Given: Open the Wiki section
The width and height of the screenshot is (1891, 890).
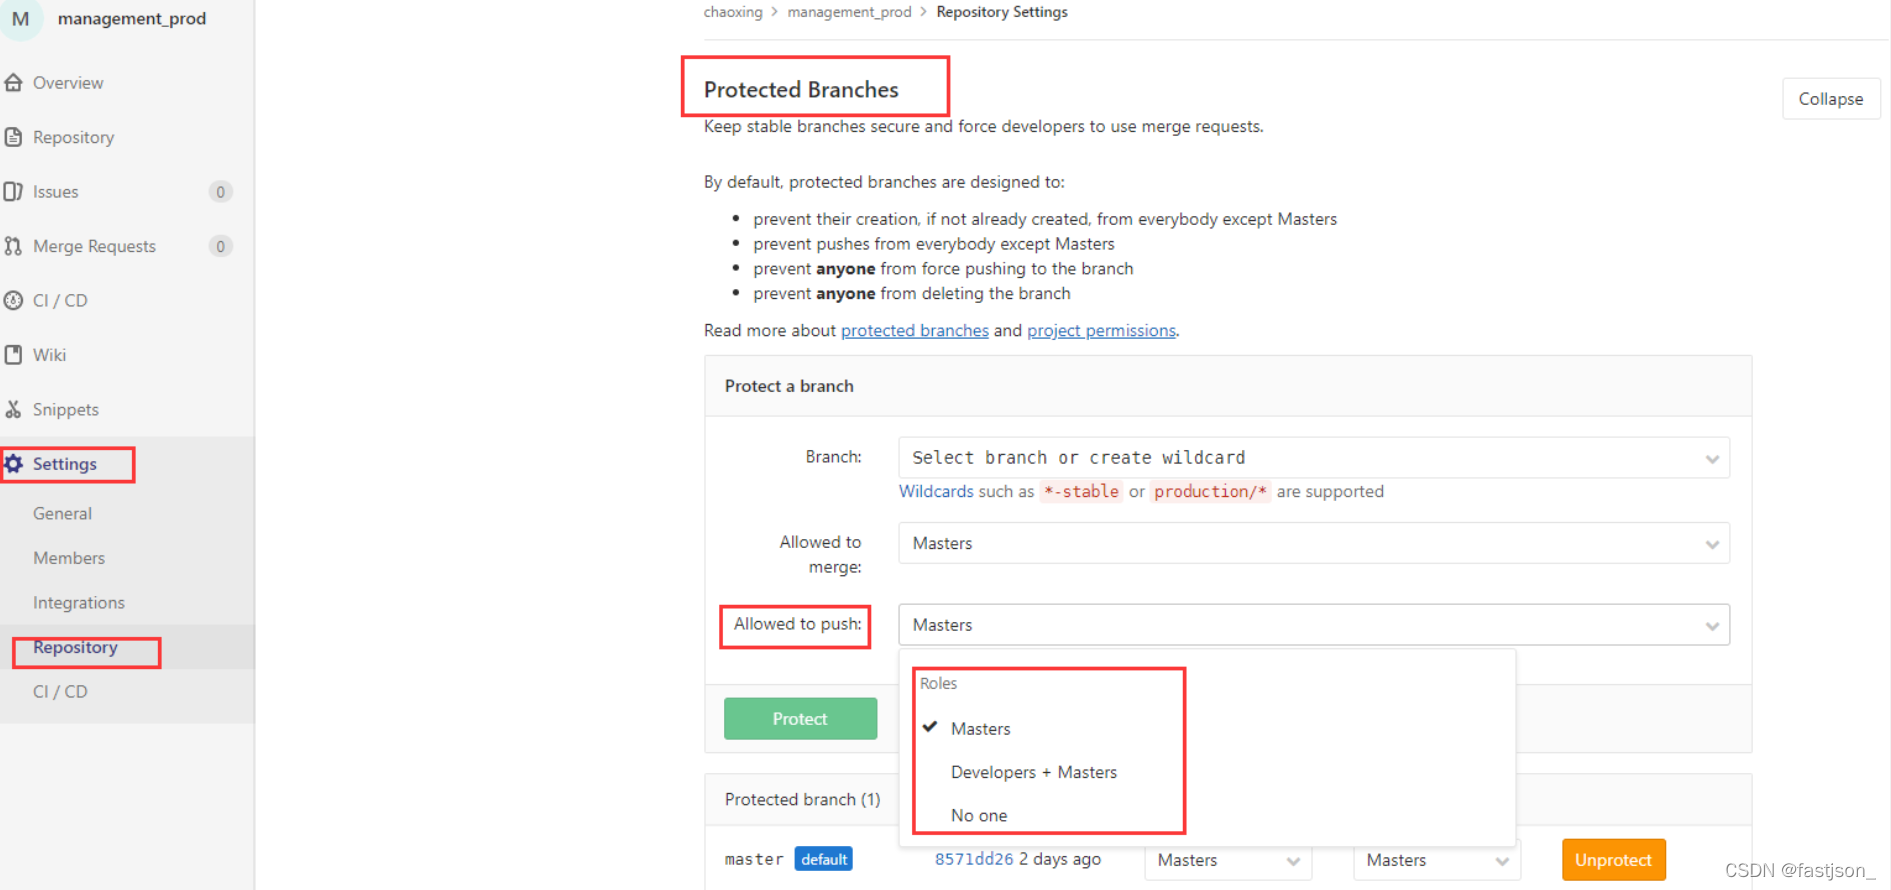Looking at the screenshot, I should [50, 354].
